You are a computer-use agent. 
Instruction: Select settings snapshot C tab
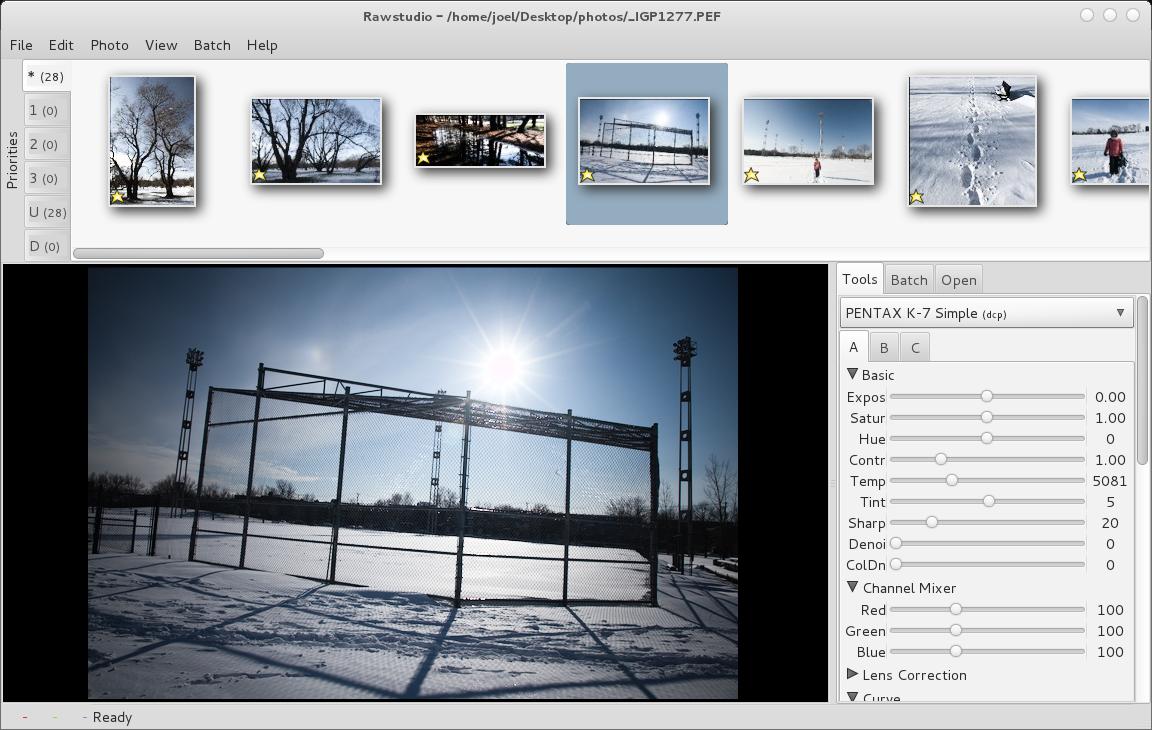tap(915, 347)
